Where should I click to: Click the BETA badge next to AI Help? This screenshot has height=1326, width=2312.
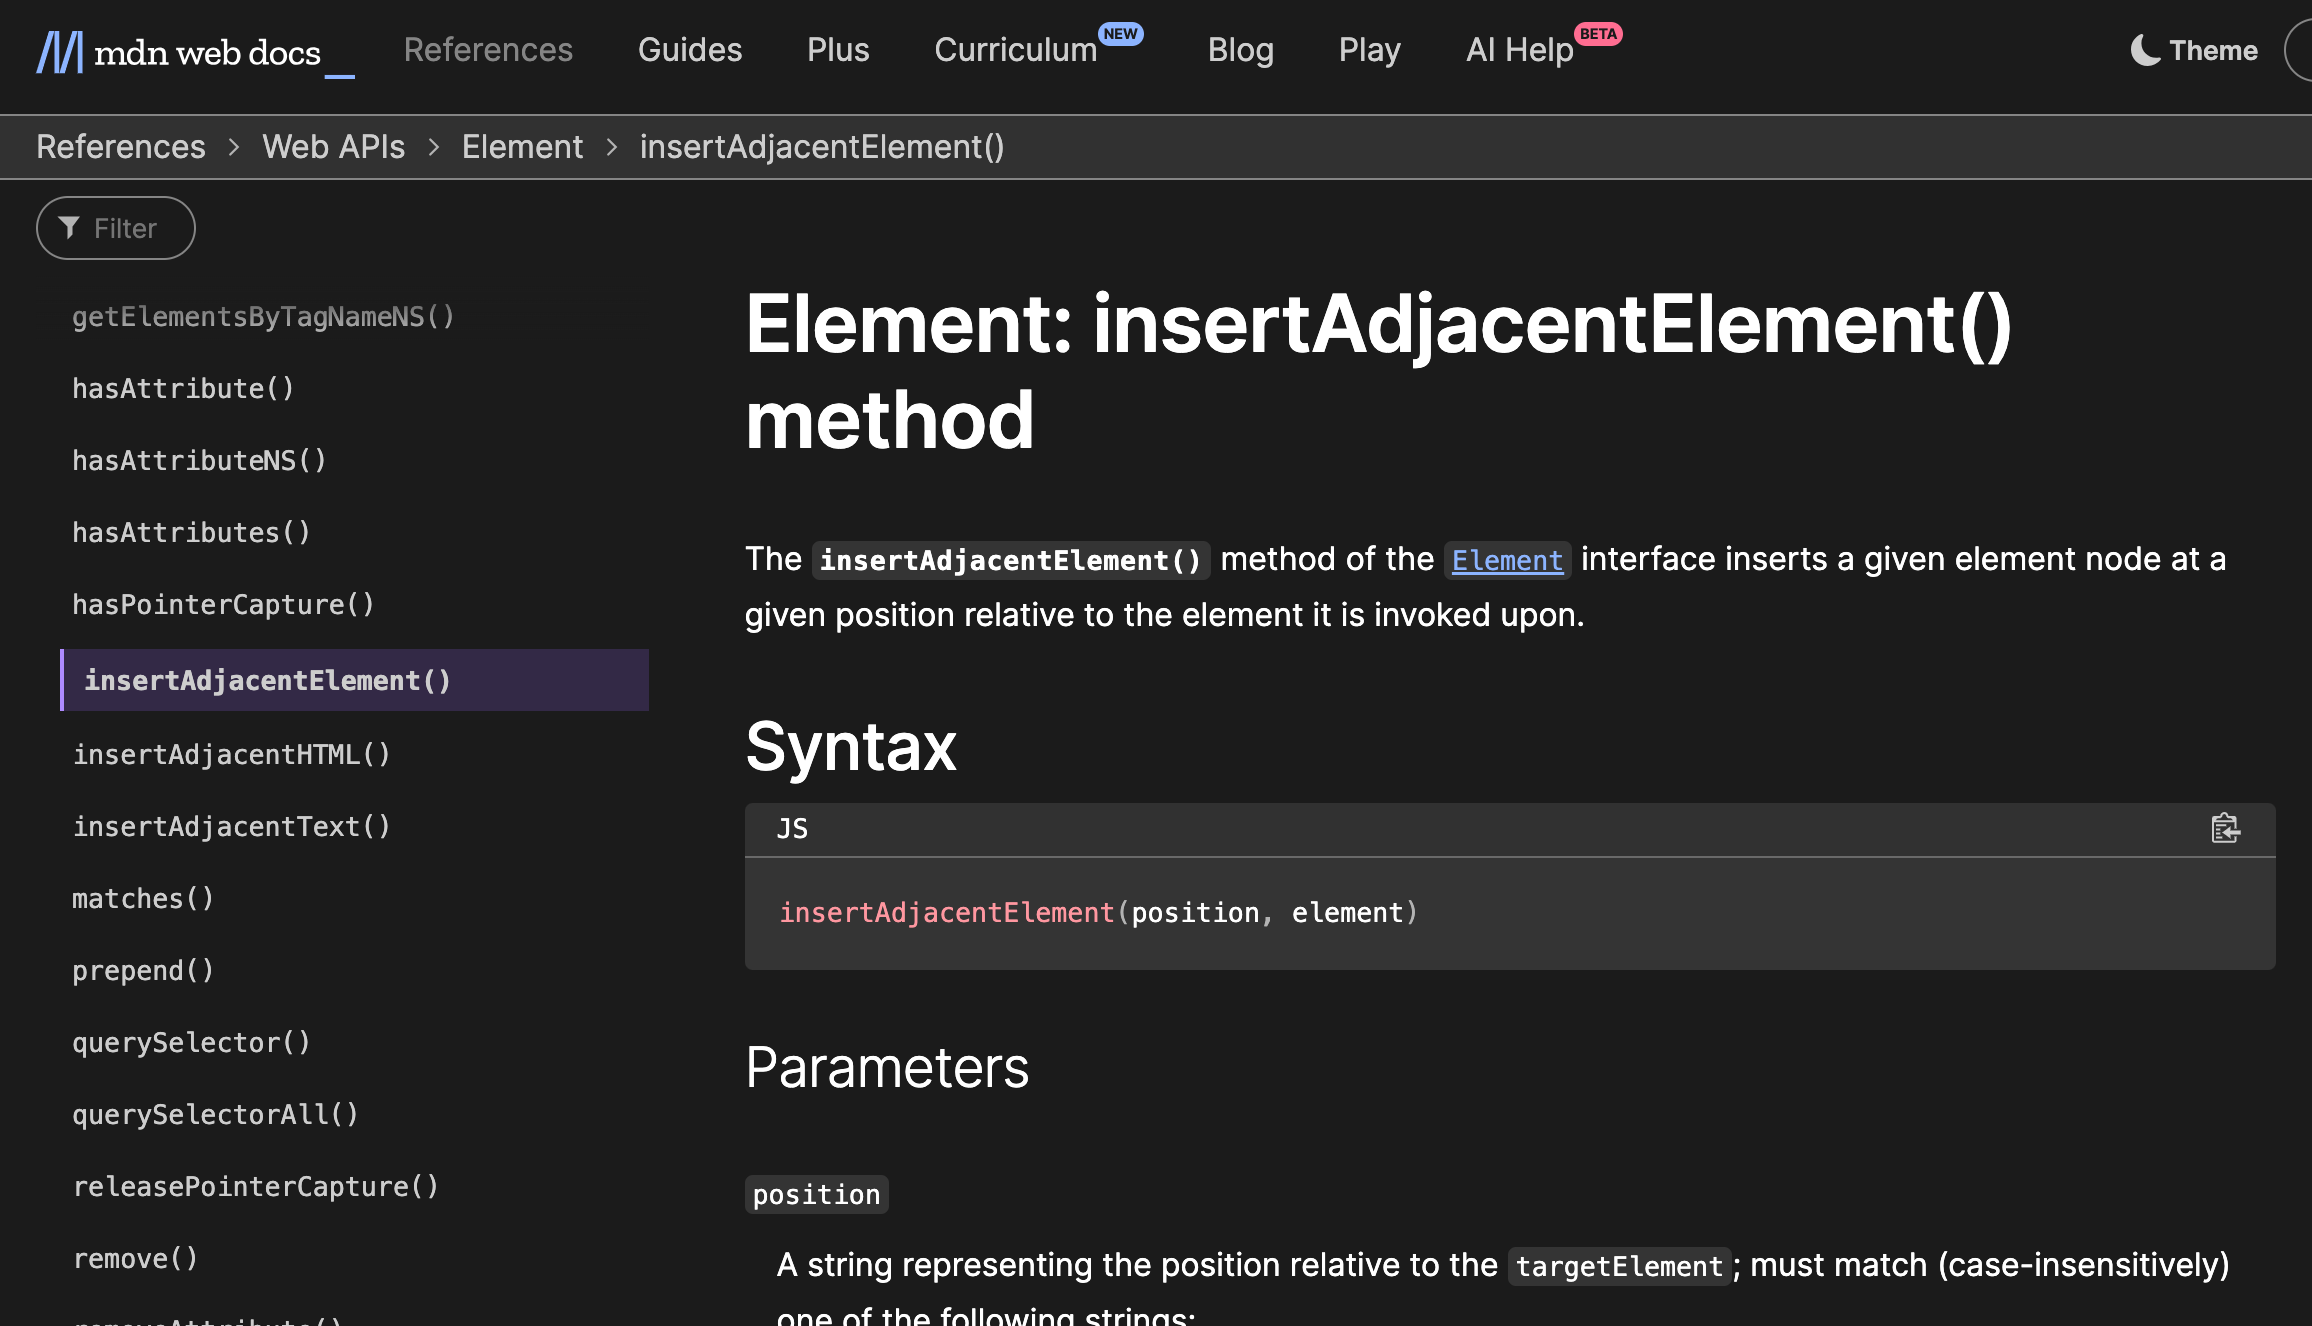(1598, 34)
